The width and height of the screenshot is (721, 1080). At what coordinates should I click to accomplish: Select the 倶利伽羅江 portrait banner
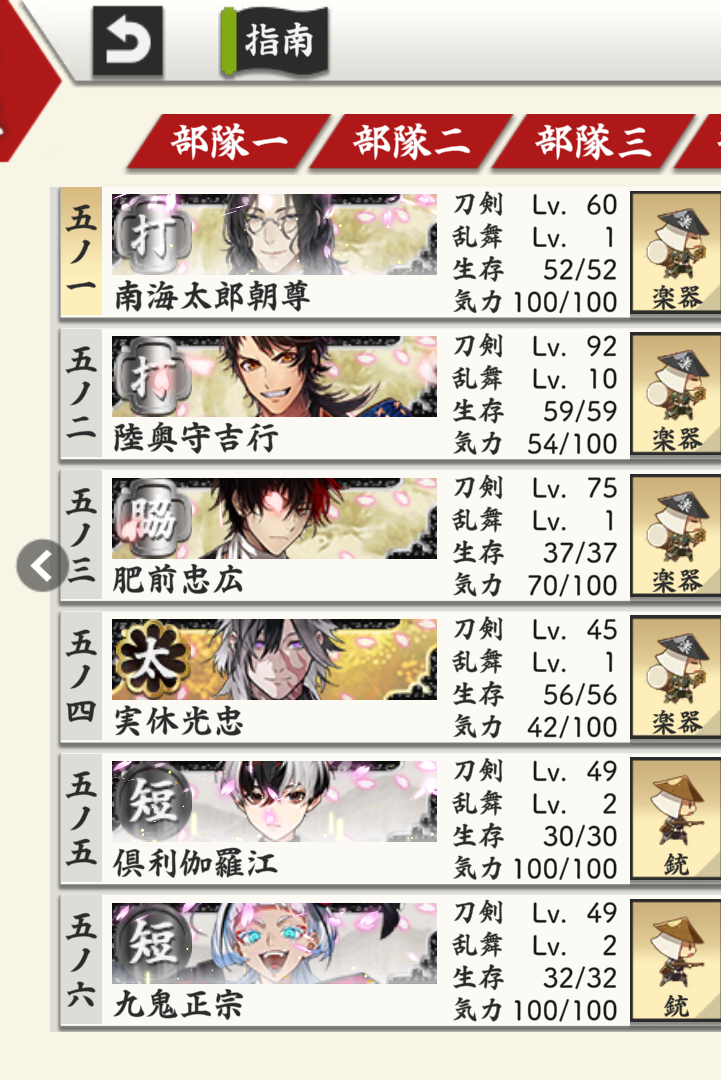(x=274, y=801)
